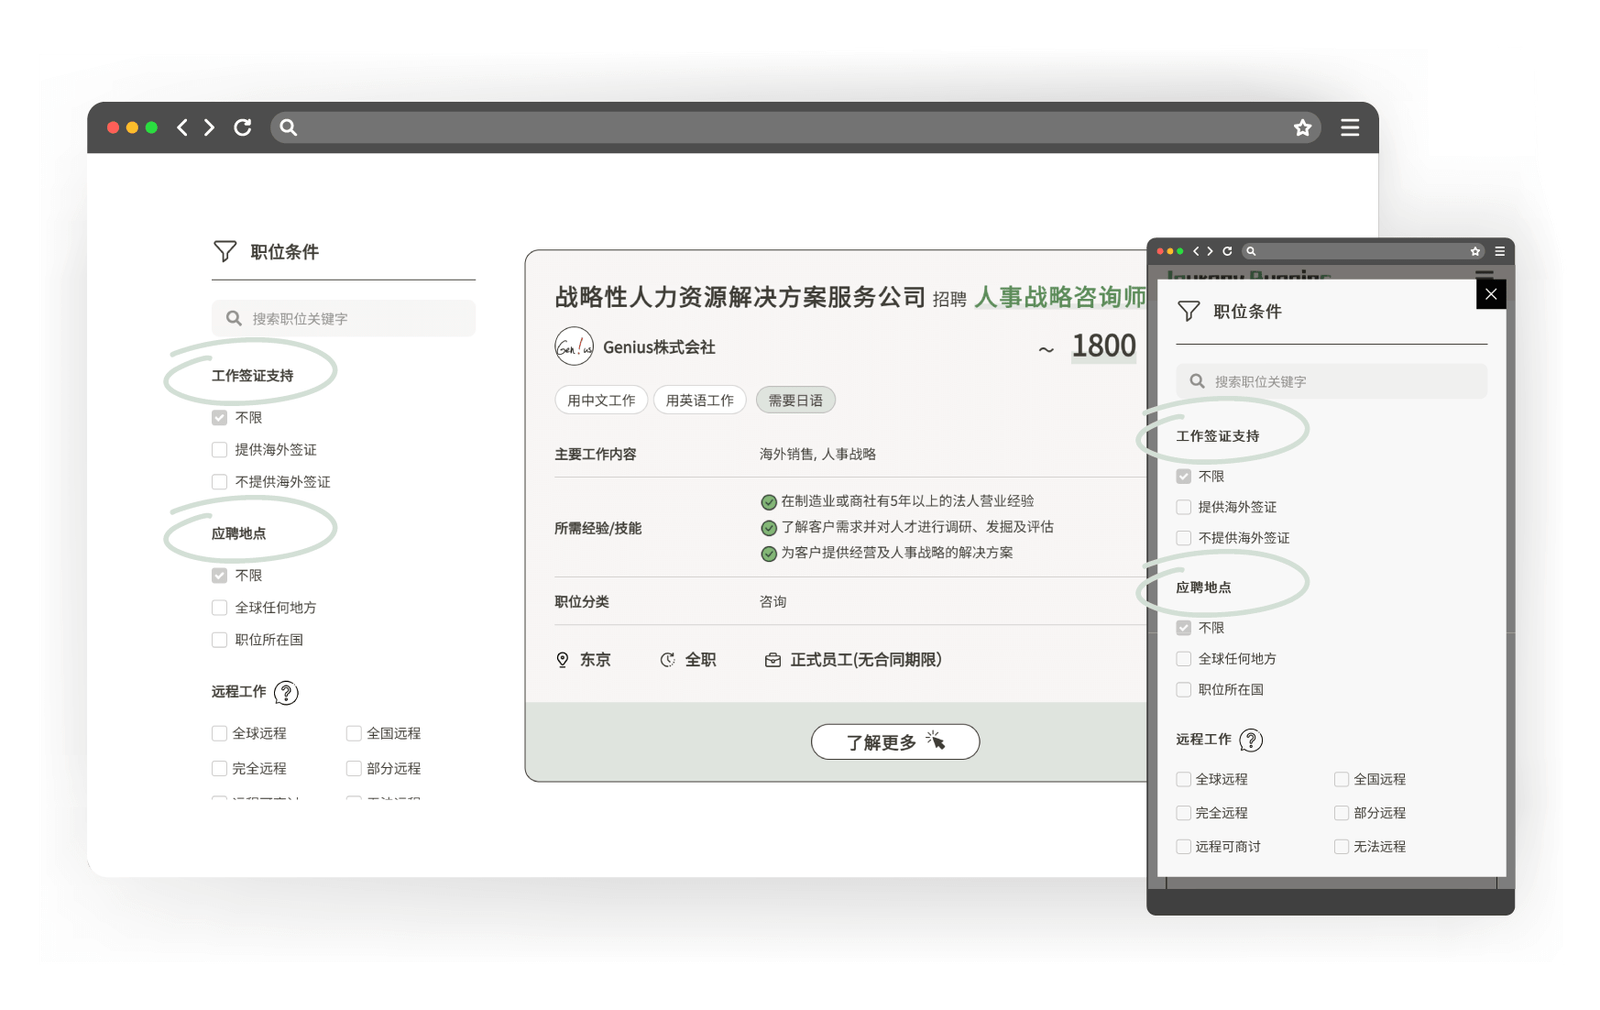
Task: Select 用英语工作 tag
Action: pyautogui.click(x=700, y=400)
